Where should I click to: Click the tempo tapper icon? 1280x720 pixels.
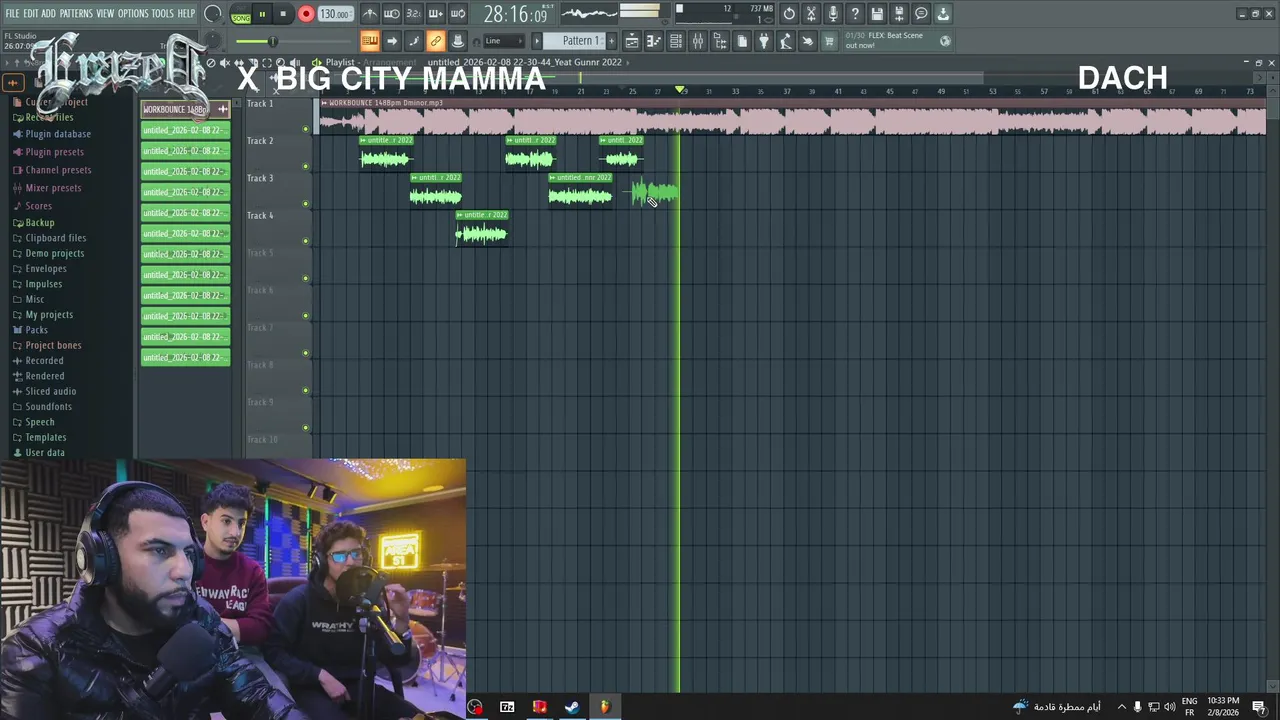click(786, 41)
